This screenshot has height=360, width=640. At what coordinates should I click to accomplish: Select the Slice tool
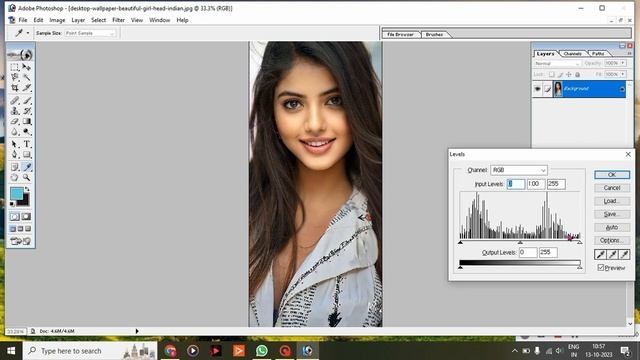tap(27, 88)
